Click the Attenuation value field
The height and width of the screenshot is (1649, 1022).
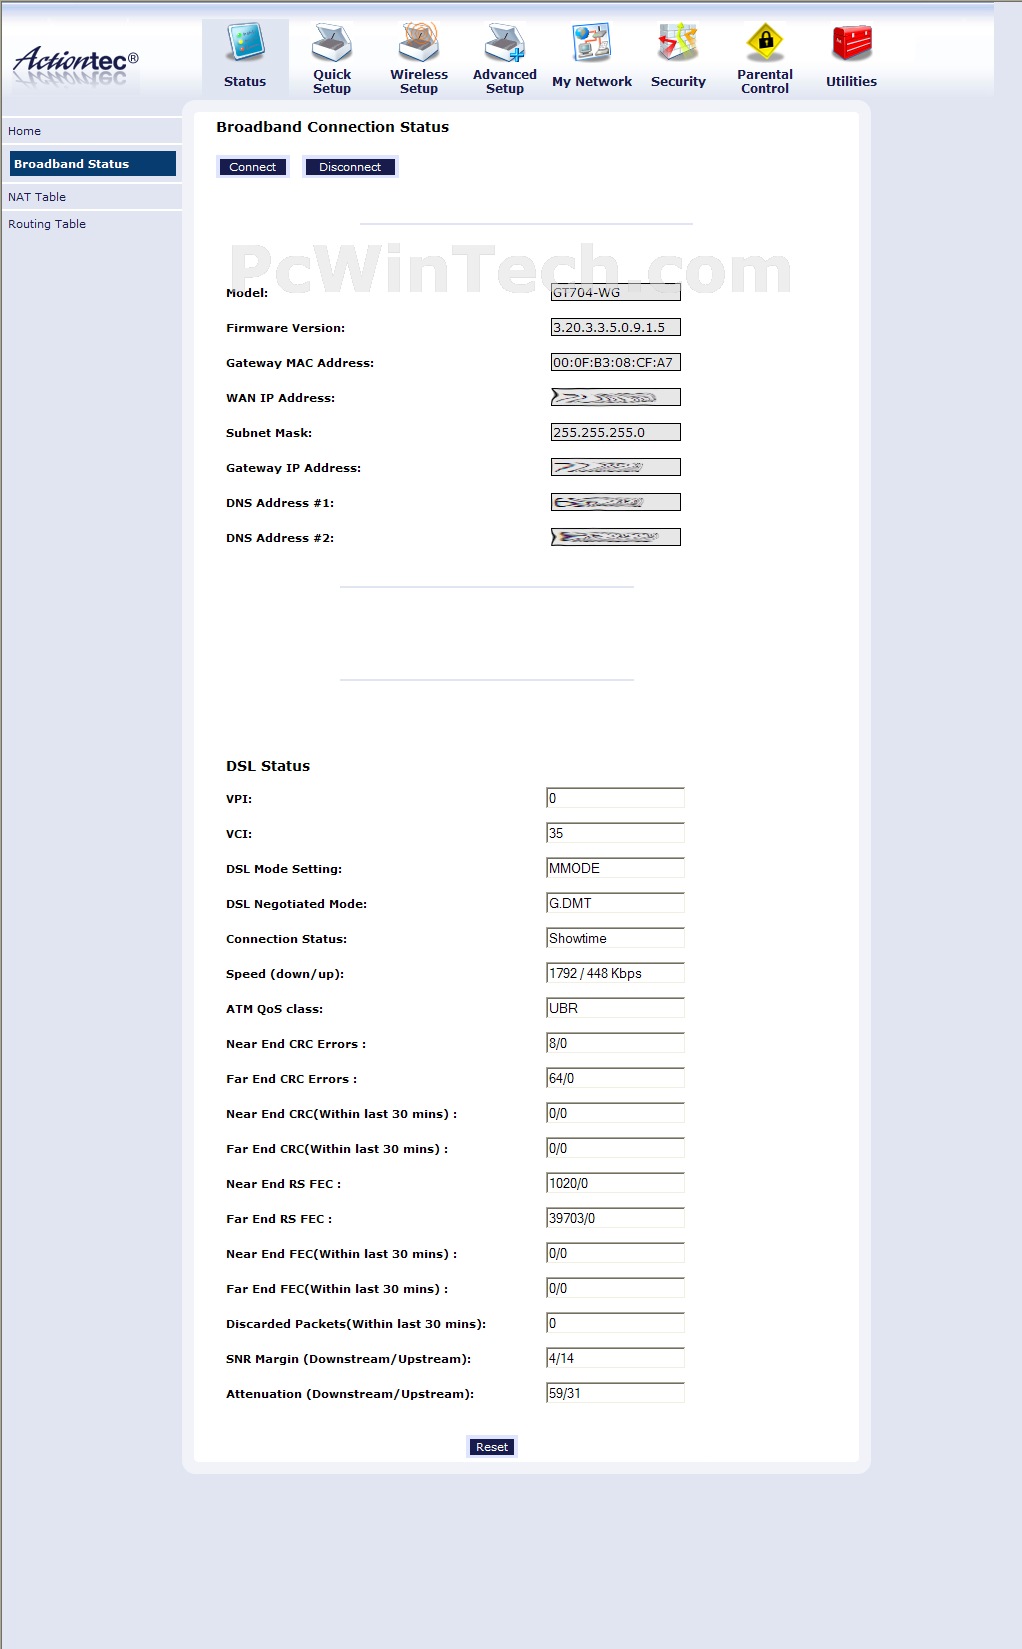615,1393
